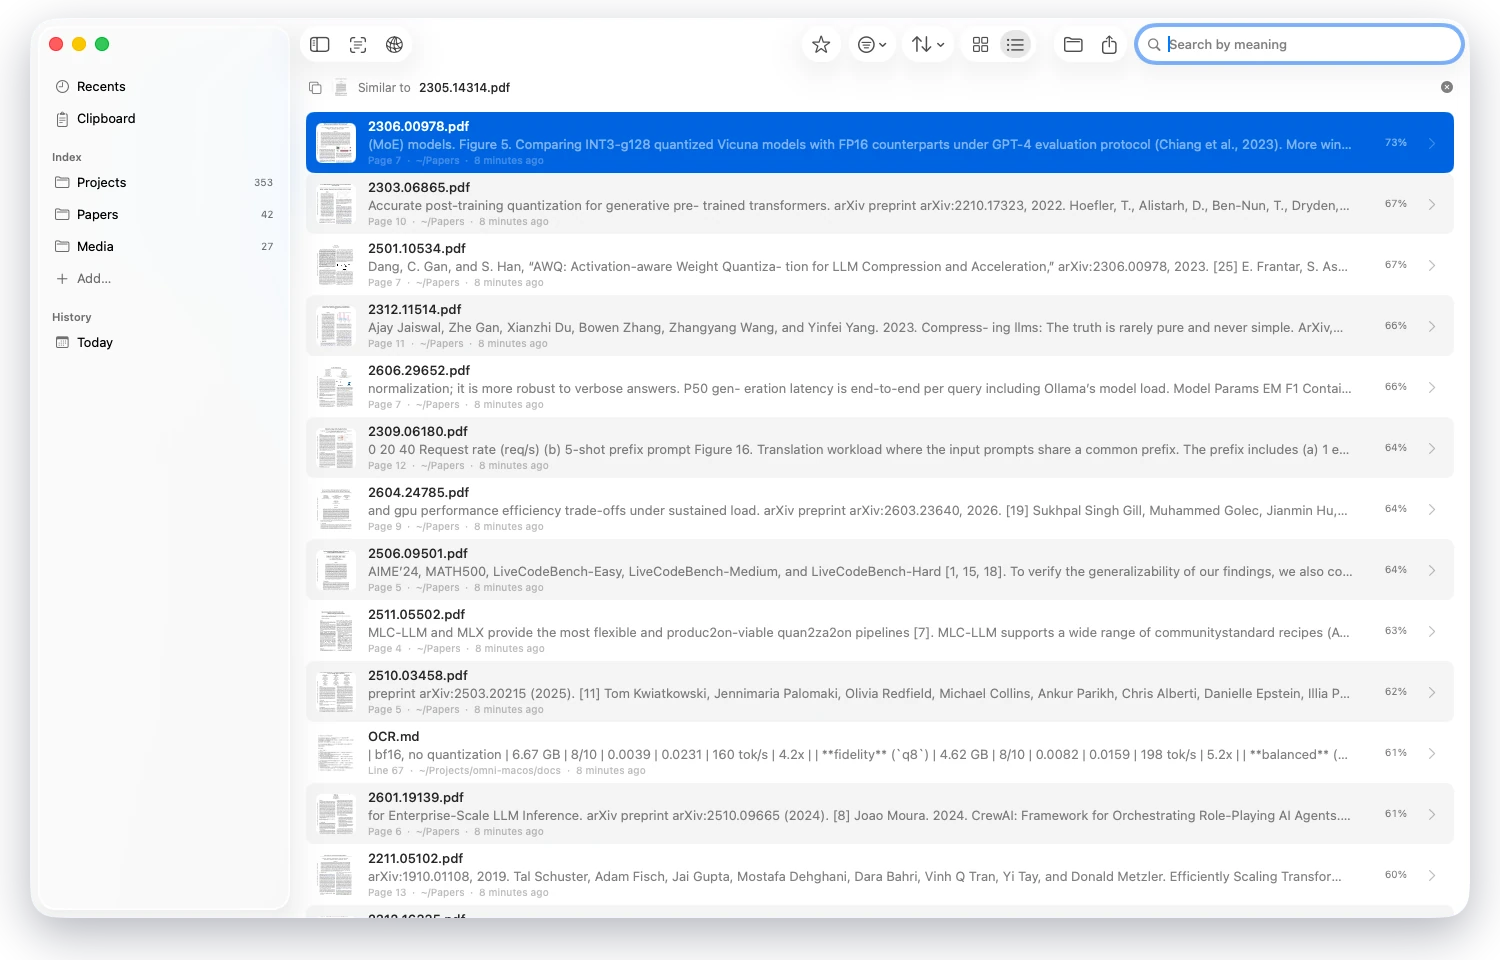This screenshot has height=960, width=1500.
Task: Toggle the sidebar panel icon
Action: point(320,44)
